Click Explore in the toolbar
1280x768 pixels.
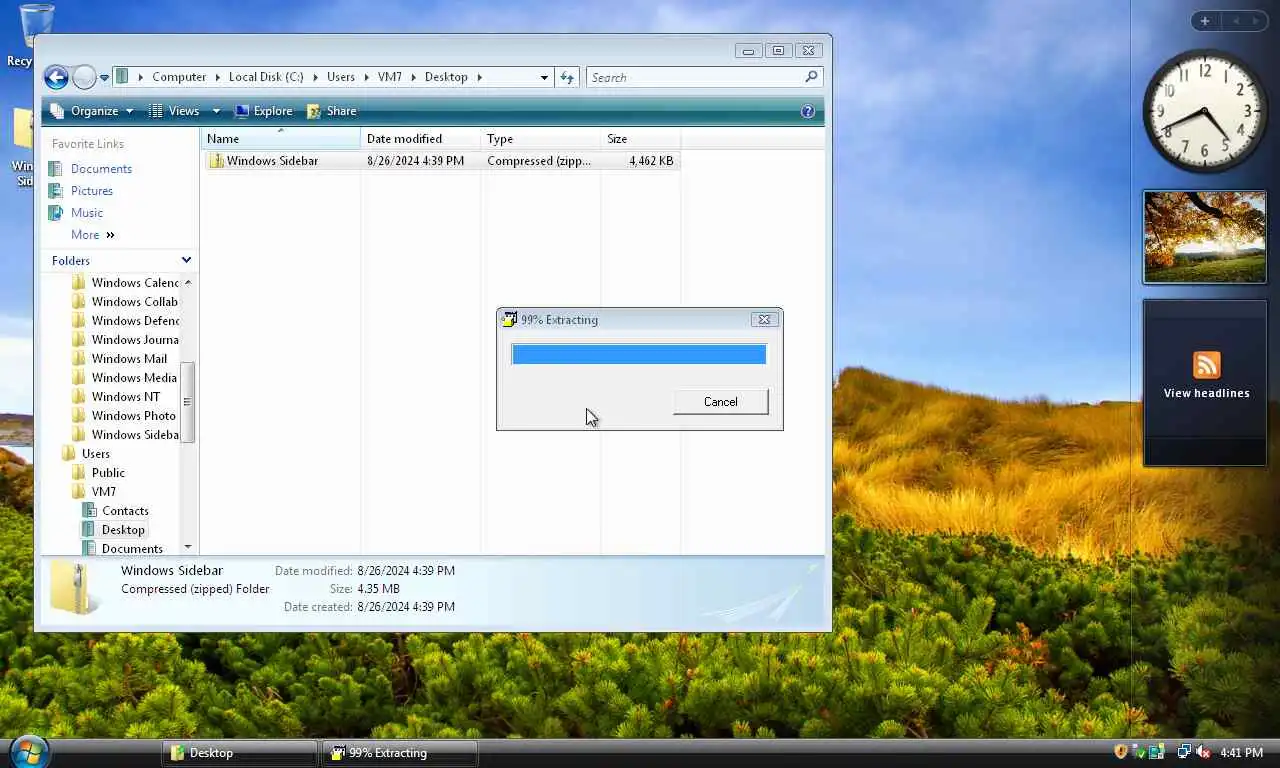point(264,111)
